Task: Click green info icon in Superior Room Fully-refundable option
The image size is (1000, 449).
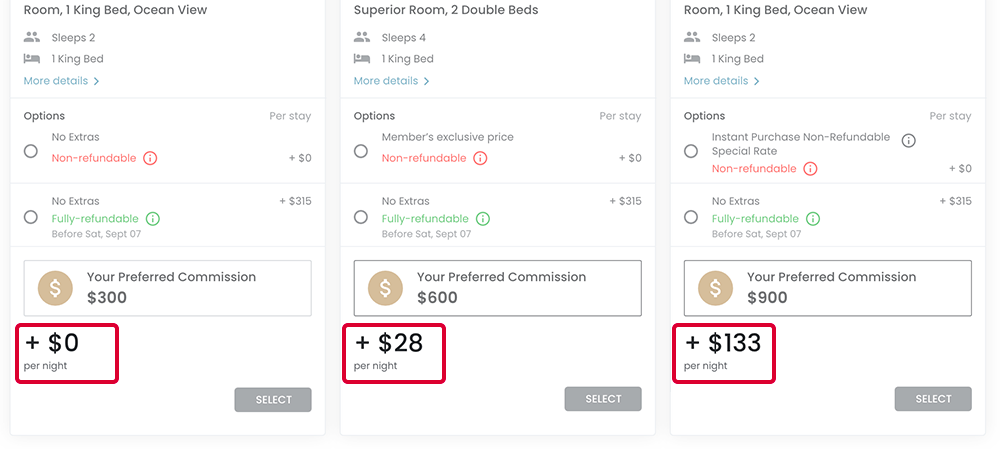Action: [483, 219]
